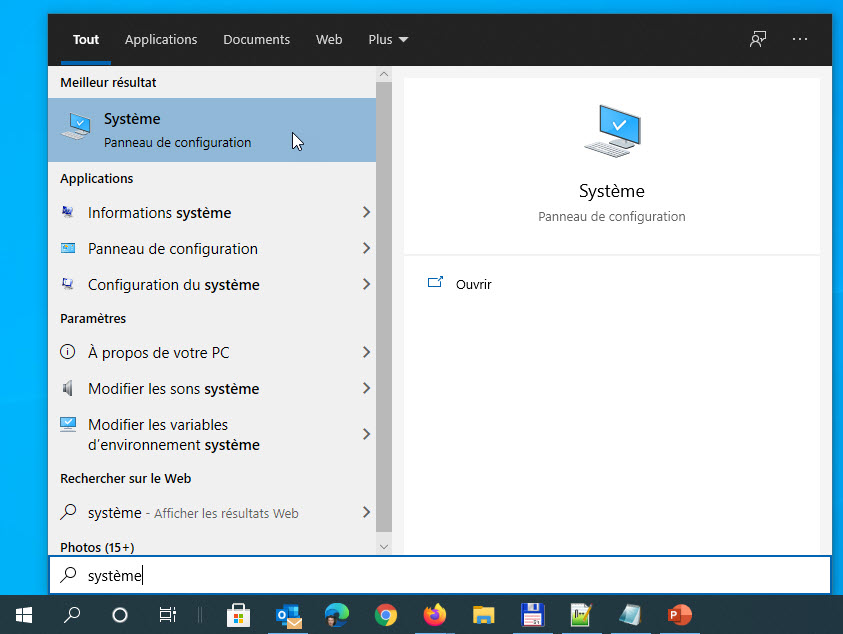Launch PowerPoint from the taskbar
This screenshot has width=843, height=634.
(x=680, y=614)
